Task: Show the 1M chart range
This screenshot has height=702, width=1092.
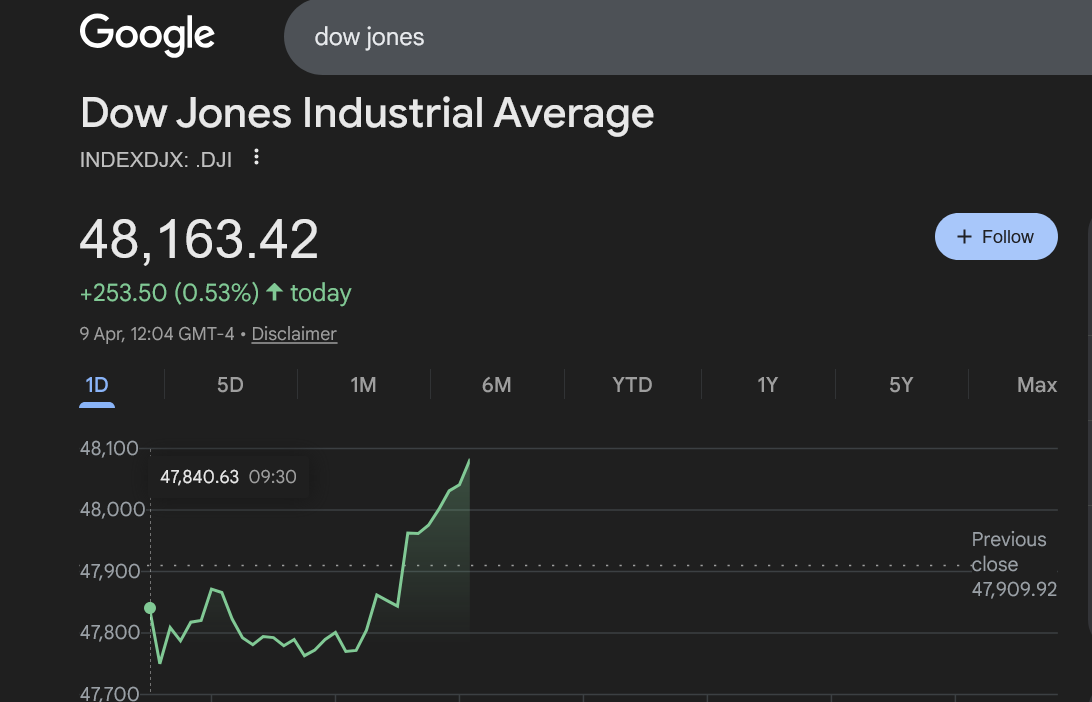Action: pos(363,385)
